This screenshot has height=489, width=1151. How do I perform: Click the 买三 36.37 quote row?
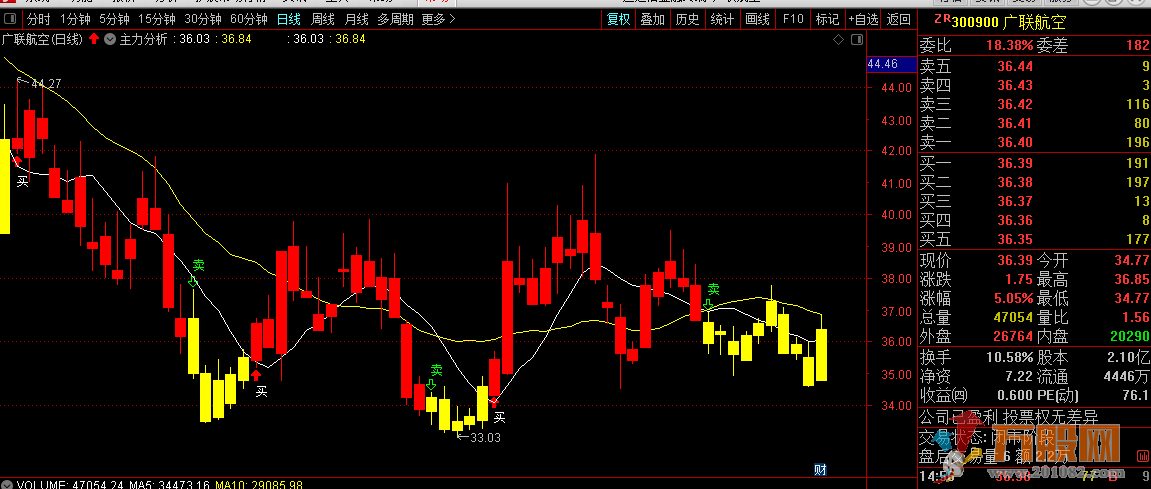click(x=1034, y=200)
